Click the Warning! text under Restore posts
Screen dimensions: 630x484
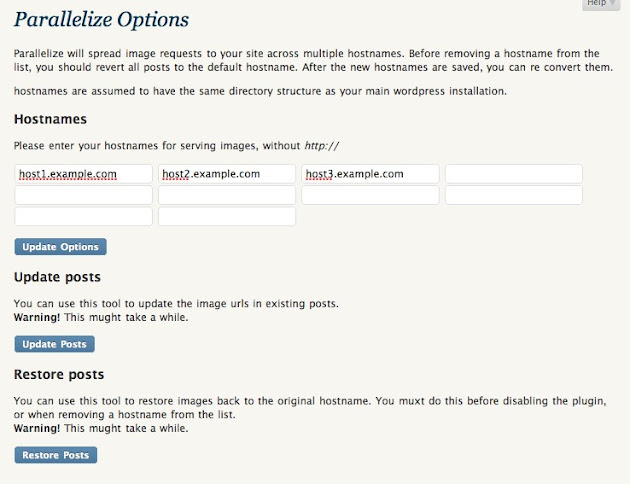tap(37, 428)
